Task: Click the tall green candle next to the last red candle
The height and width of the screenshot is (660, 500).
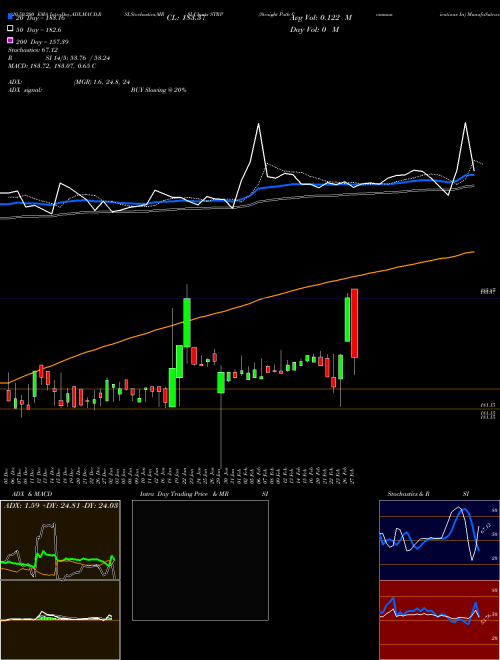Action: click(x=347, y=319)
